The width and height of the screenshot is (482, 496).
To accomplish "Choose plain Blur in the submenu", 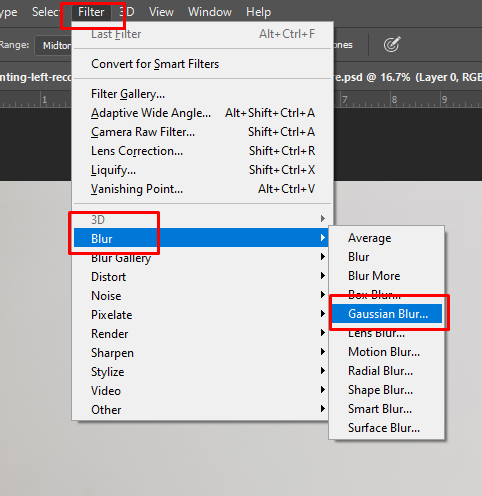I will coord(387,257).
